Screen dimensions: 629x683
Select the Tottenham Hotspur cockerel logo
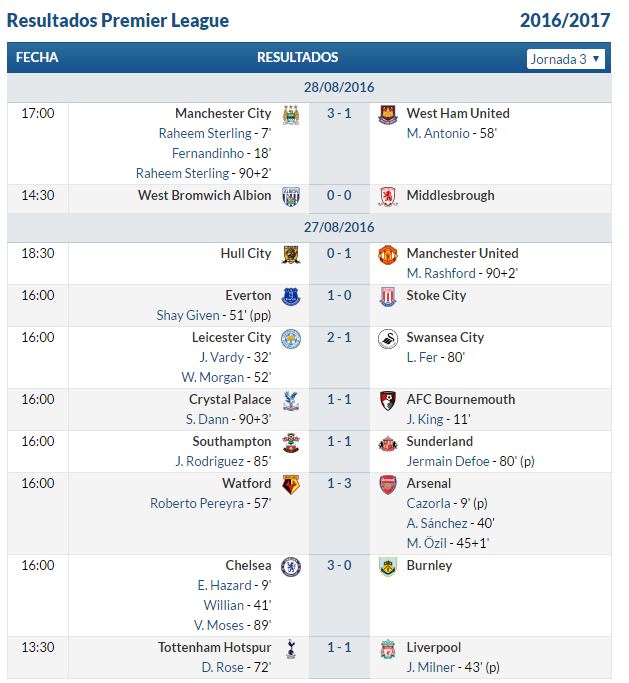click(x=291, y=649)
